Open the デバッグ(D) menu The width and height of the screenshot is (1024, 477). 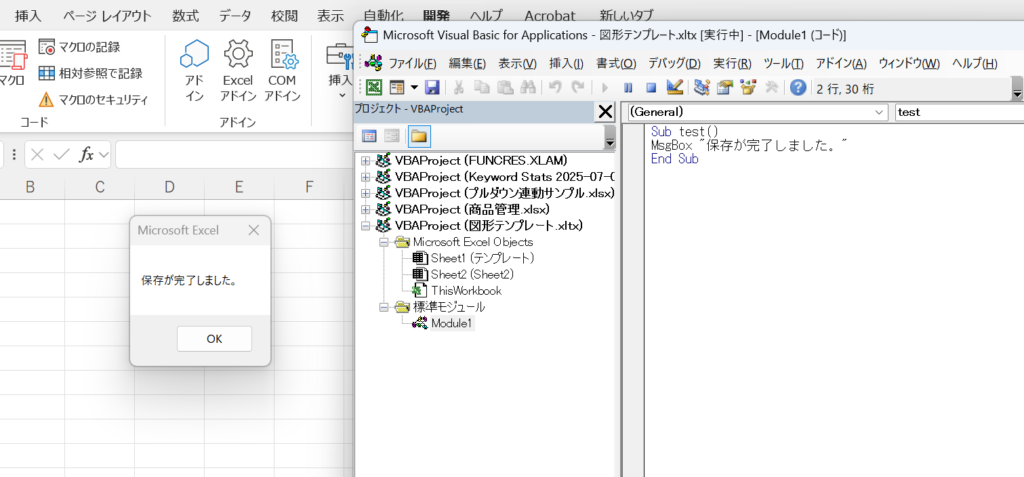coord(674,63)
